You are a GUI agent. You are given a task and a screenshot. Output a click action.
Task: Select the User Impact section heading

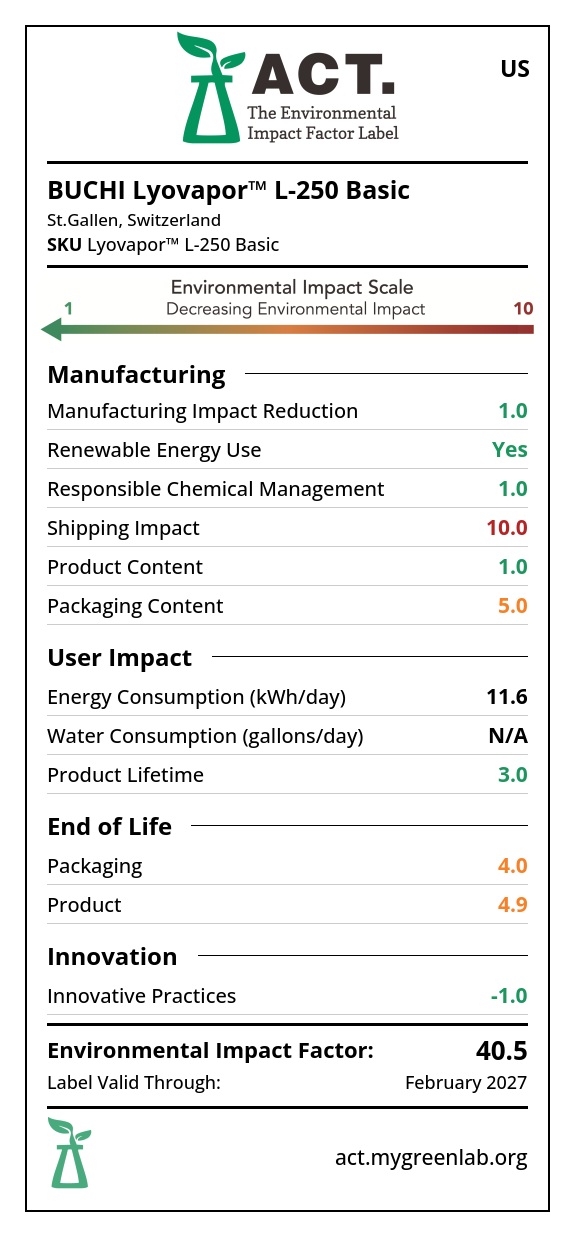120,658
